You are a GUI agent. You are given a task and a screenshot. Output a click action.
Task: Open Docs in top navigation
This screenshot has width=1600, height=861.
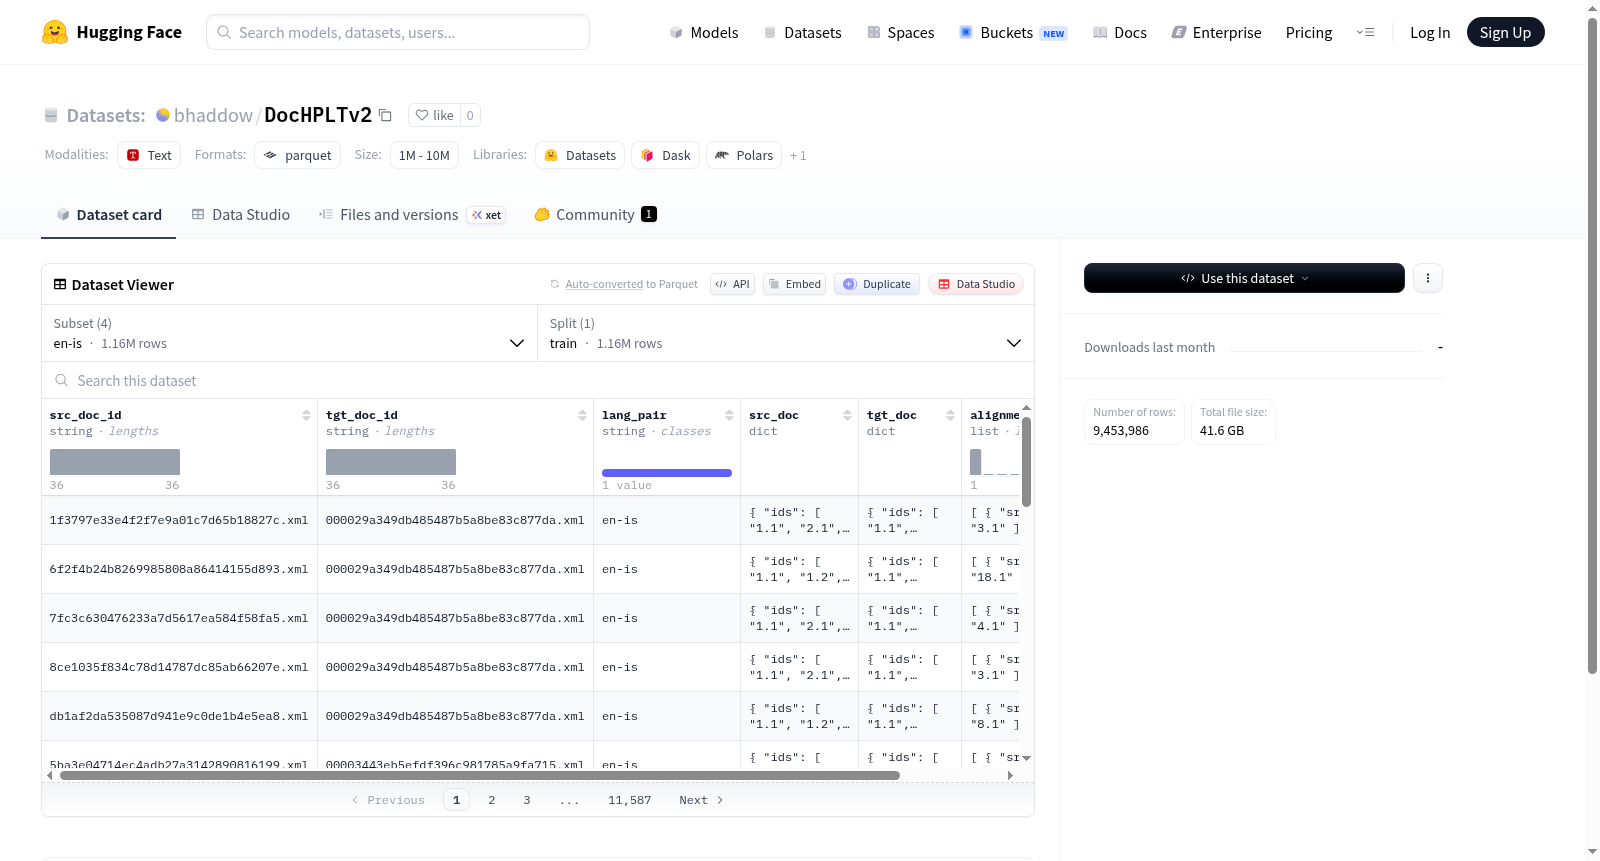(1120, 32)
